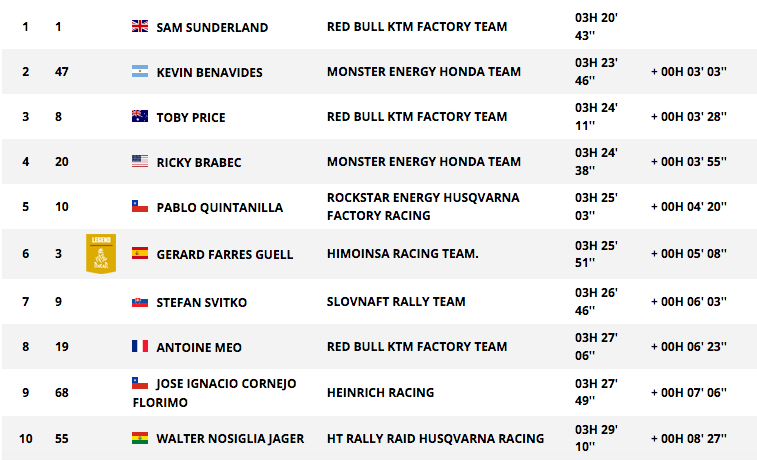The height and width of the screenshot is (460, 757).
Task: Click the US flag next to Ricky Brabec
Action: tap(140, 161)
